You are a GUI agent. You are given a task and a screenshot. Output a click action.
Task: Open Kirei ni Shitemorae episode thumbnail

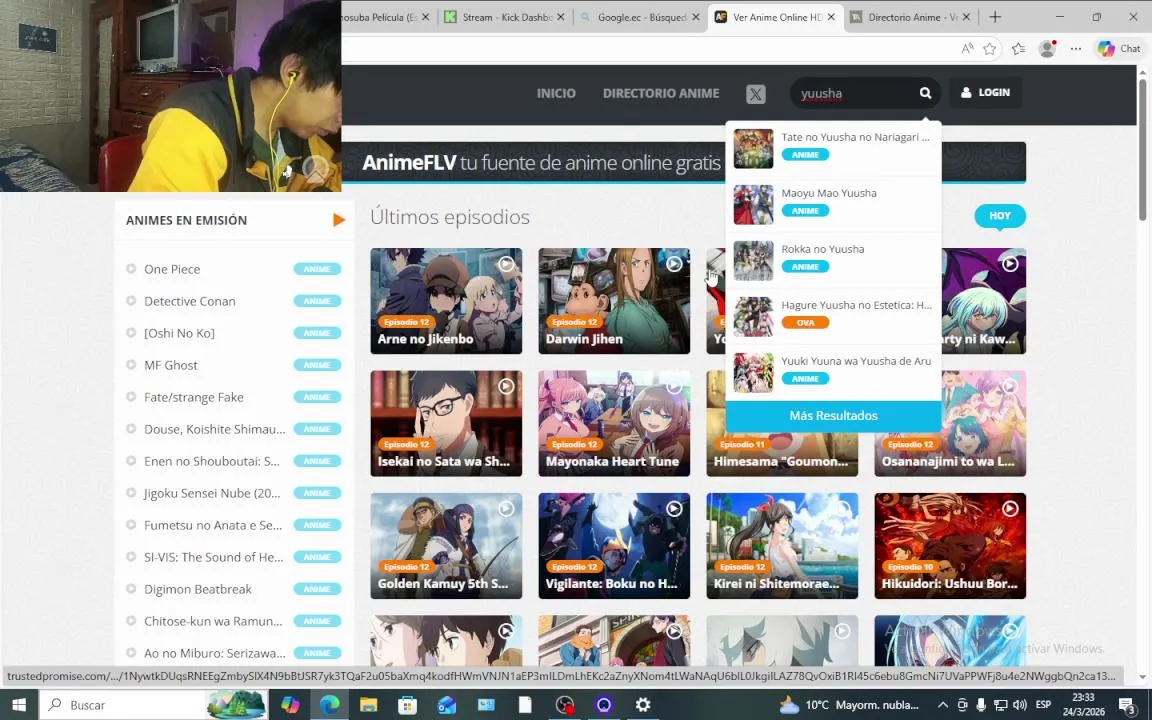coord(782,546)
